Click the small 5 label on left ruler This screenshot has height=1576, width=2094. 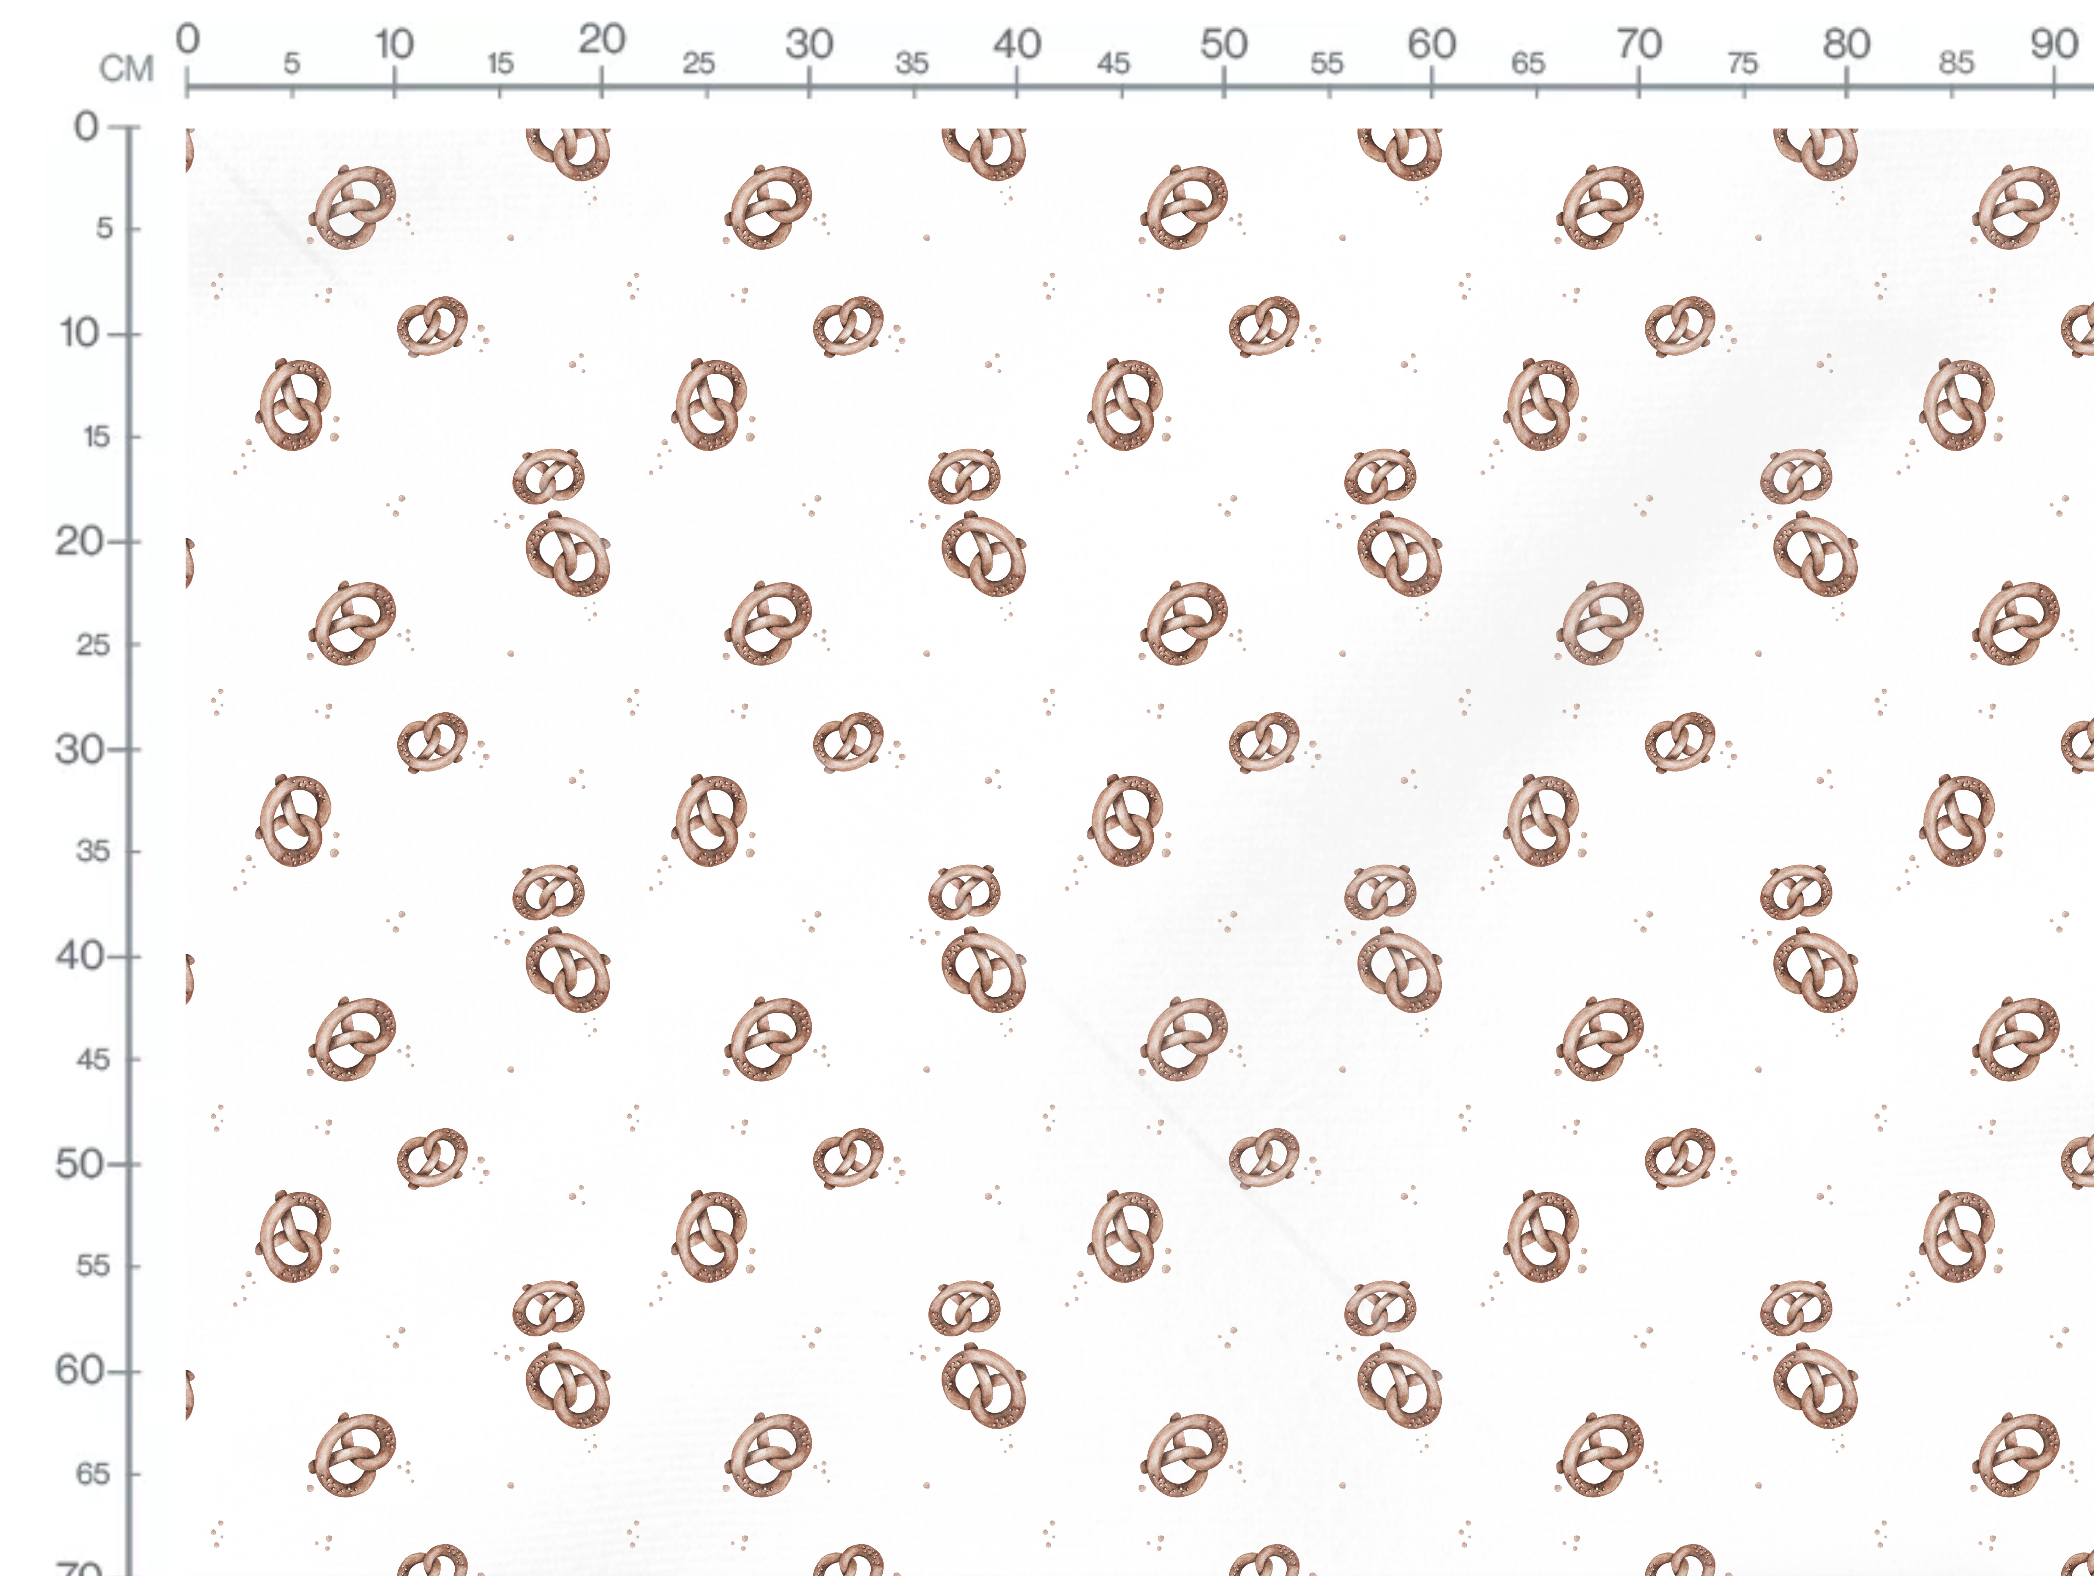(104, 229)
